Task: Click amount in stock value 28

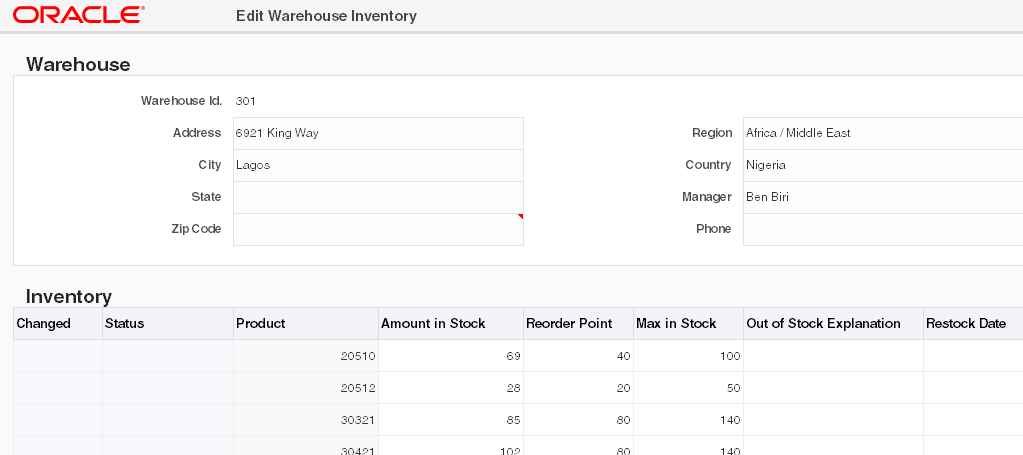Action: click(451, 388)
